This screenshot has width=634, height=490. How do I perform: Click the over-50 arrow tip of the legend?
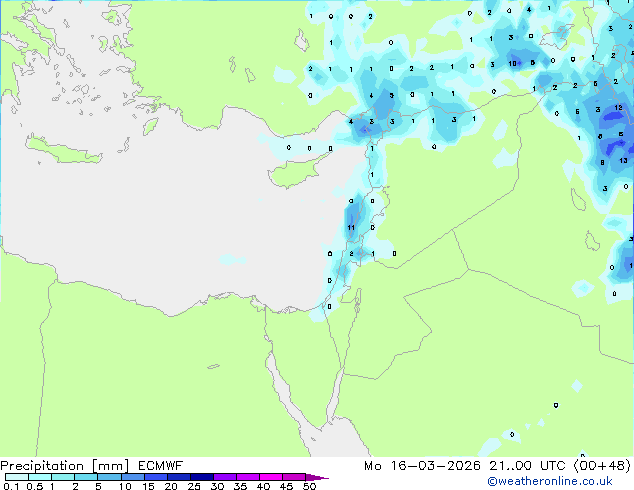(317, 478)
